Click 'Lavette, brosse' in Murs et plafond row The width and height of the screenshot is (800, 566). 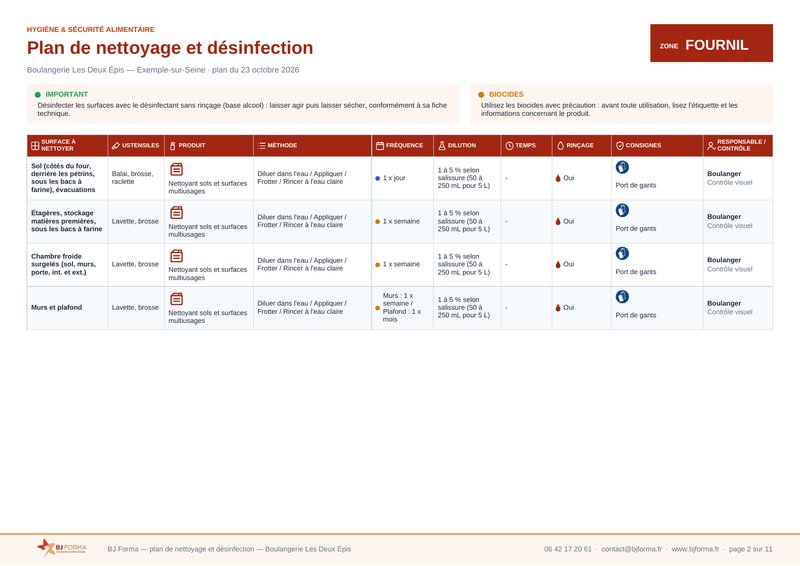click(135, 308)
